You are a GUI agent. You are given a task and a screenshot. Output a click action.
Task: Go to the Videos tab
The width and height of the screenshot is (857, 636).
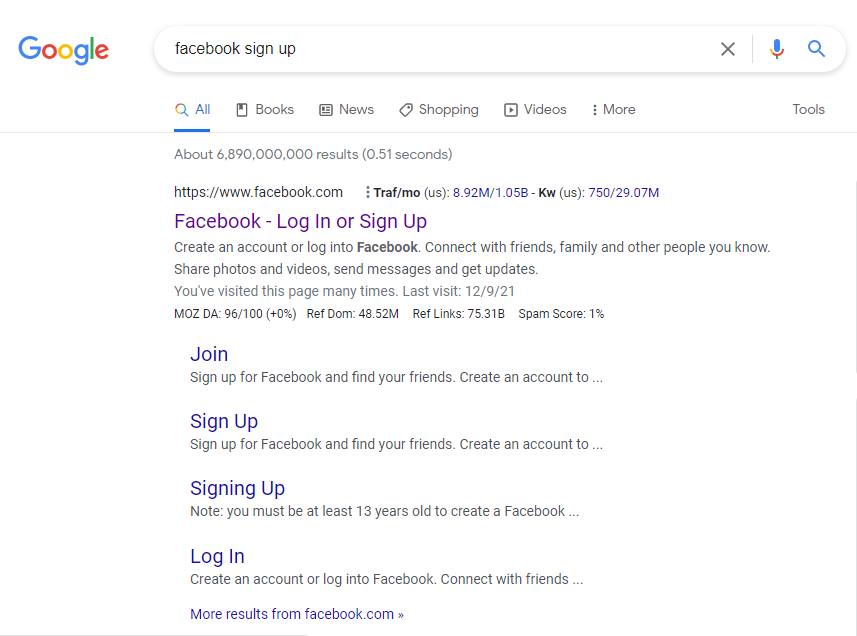pos(535,110)
